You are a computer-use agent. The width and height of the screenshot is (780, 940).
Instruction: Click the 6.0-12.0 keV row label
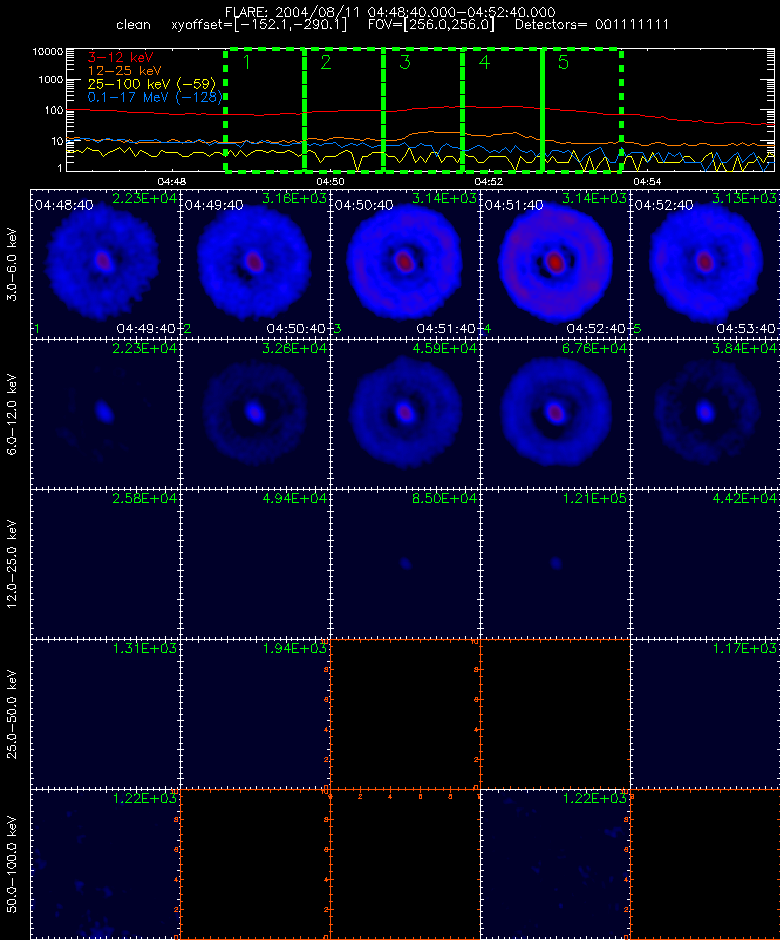click(x=12, y=414)
